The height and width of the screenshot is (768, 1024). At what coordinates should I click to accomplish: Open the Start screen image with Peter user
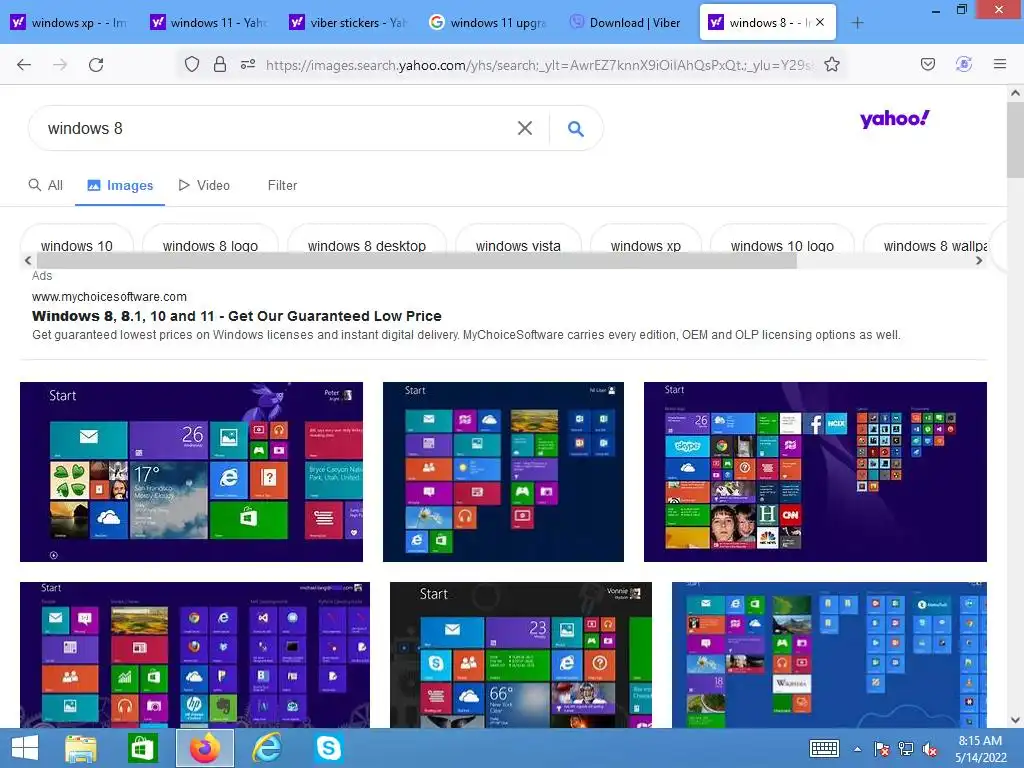191,472
